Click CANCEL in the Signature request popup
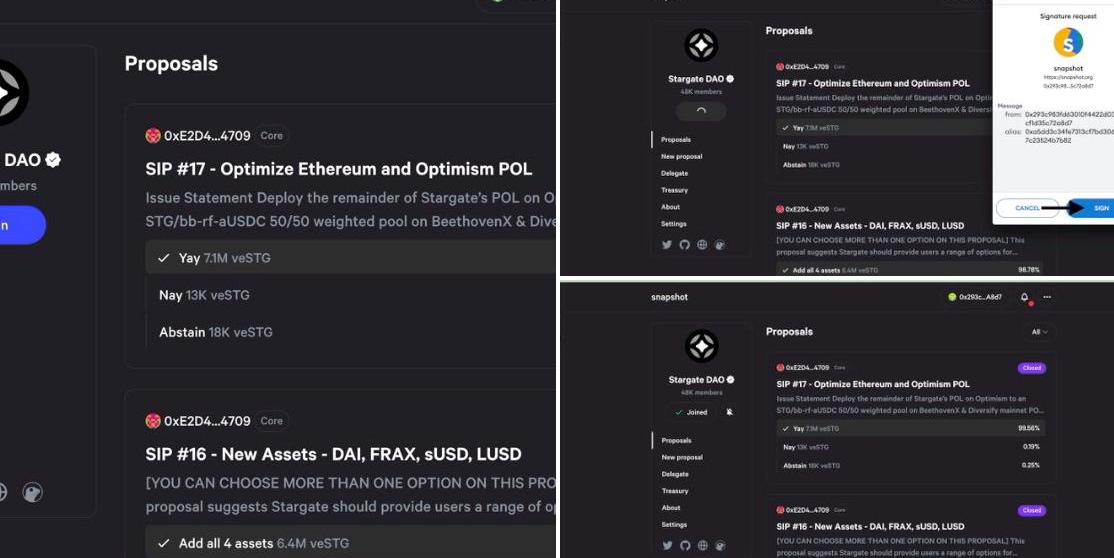 [1027, 208]
